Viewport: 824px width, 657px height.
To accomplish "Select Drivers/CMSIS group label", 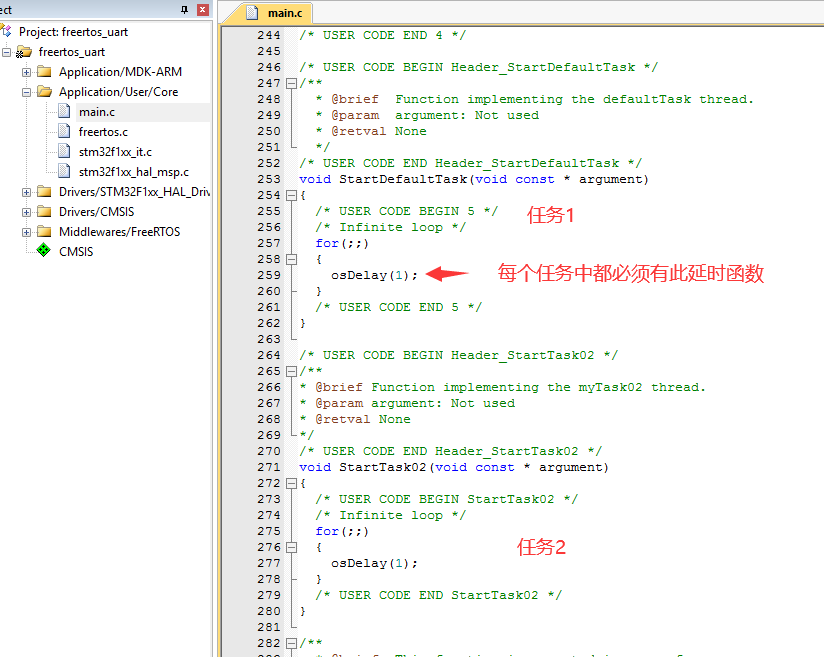I will coord(96,212).
